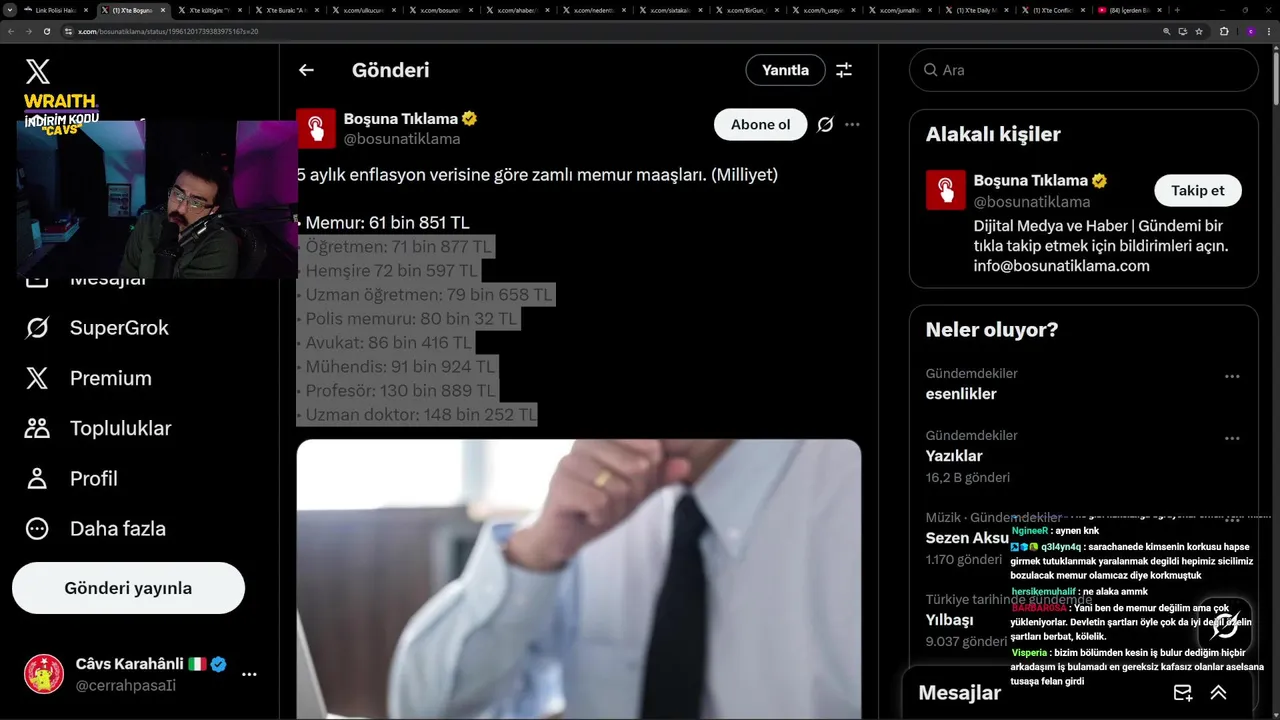
Task: Open the Sezen Aksu trending topic
Action: pos(967,538)
